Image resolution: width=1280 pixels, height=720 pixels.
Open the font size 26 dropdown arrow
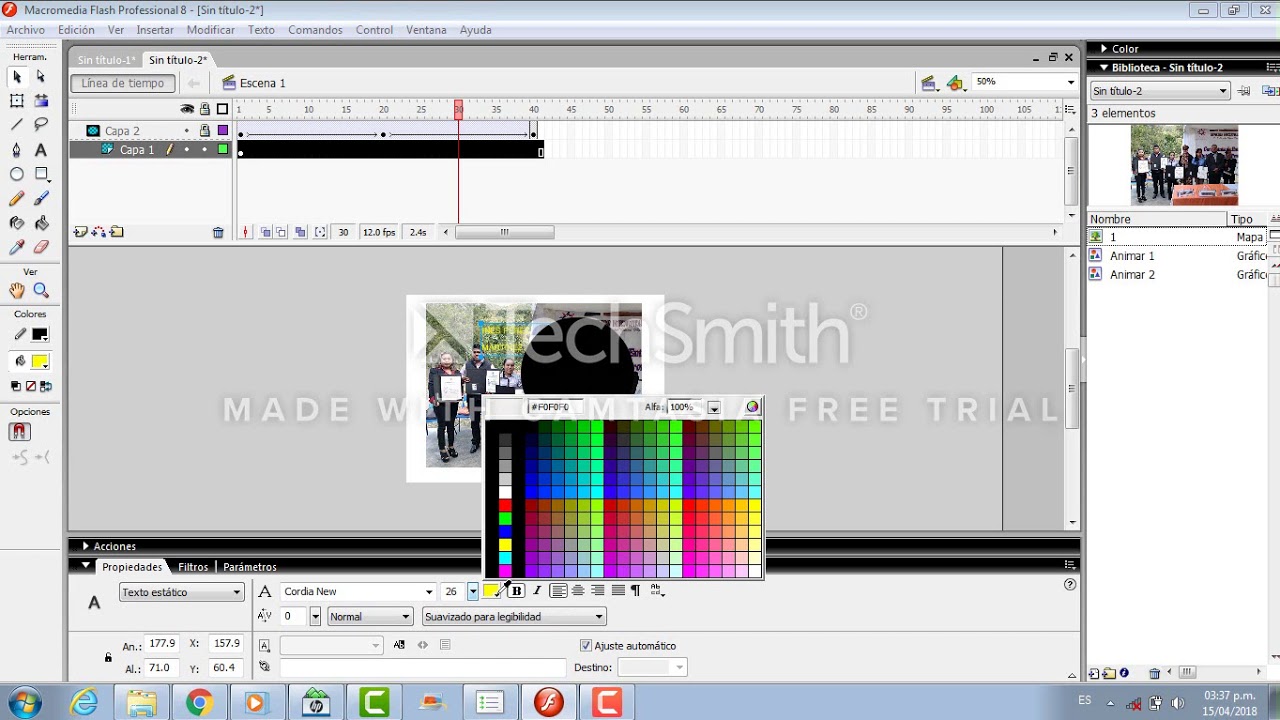(472, 592)
